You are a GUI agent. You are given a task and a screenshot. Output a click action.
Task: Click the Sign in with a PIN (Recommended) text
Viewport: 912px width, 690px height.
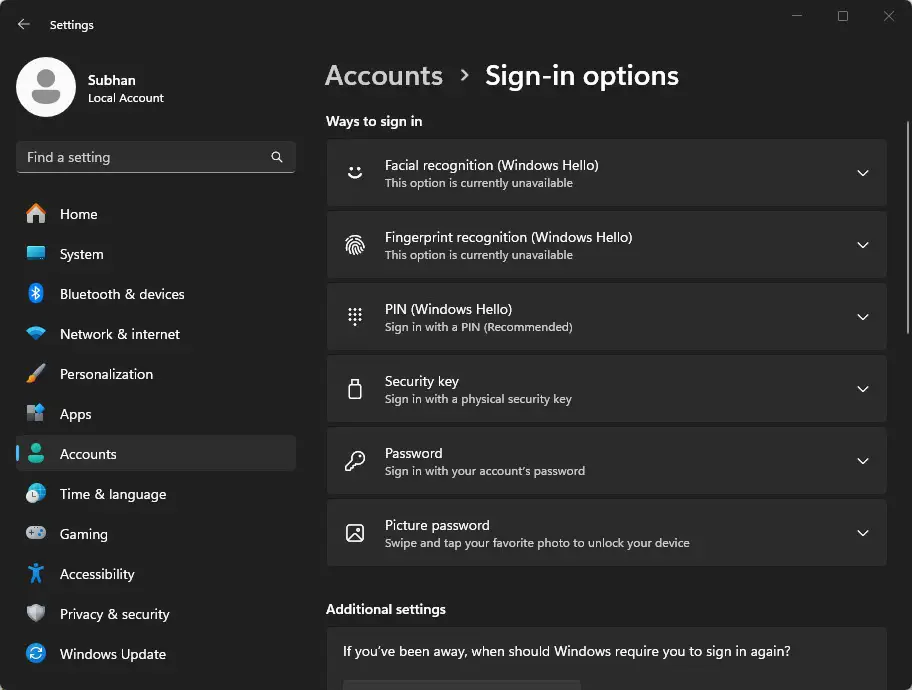(x=479, y=327)
